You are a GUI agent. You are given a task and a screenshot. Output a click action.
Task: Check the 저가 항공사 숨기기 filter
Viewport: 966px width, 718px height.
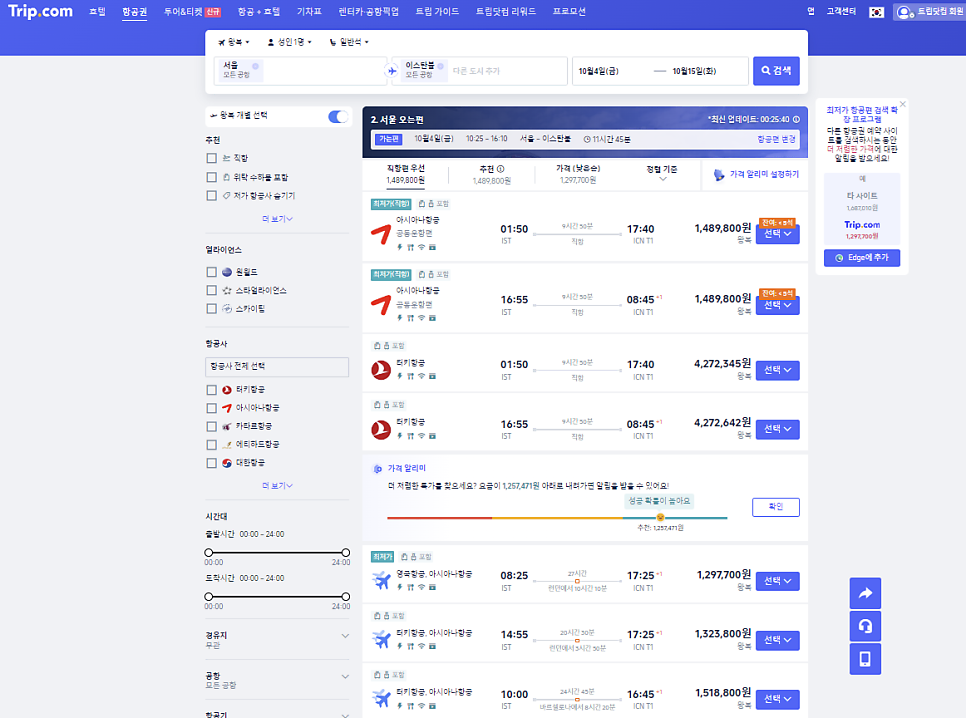211,196
